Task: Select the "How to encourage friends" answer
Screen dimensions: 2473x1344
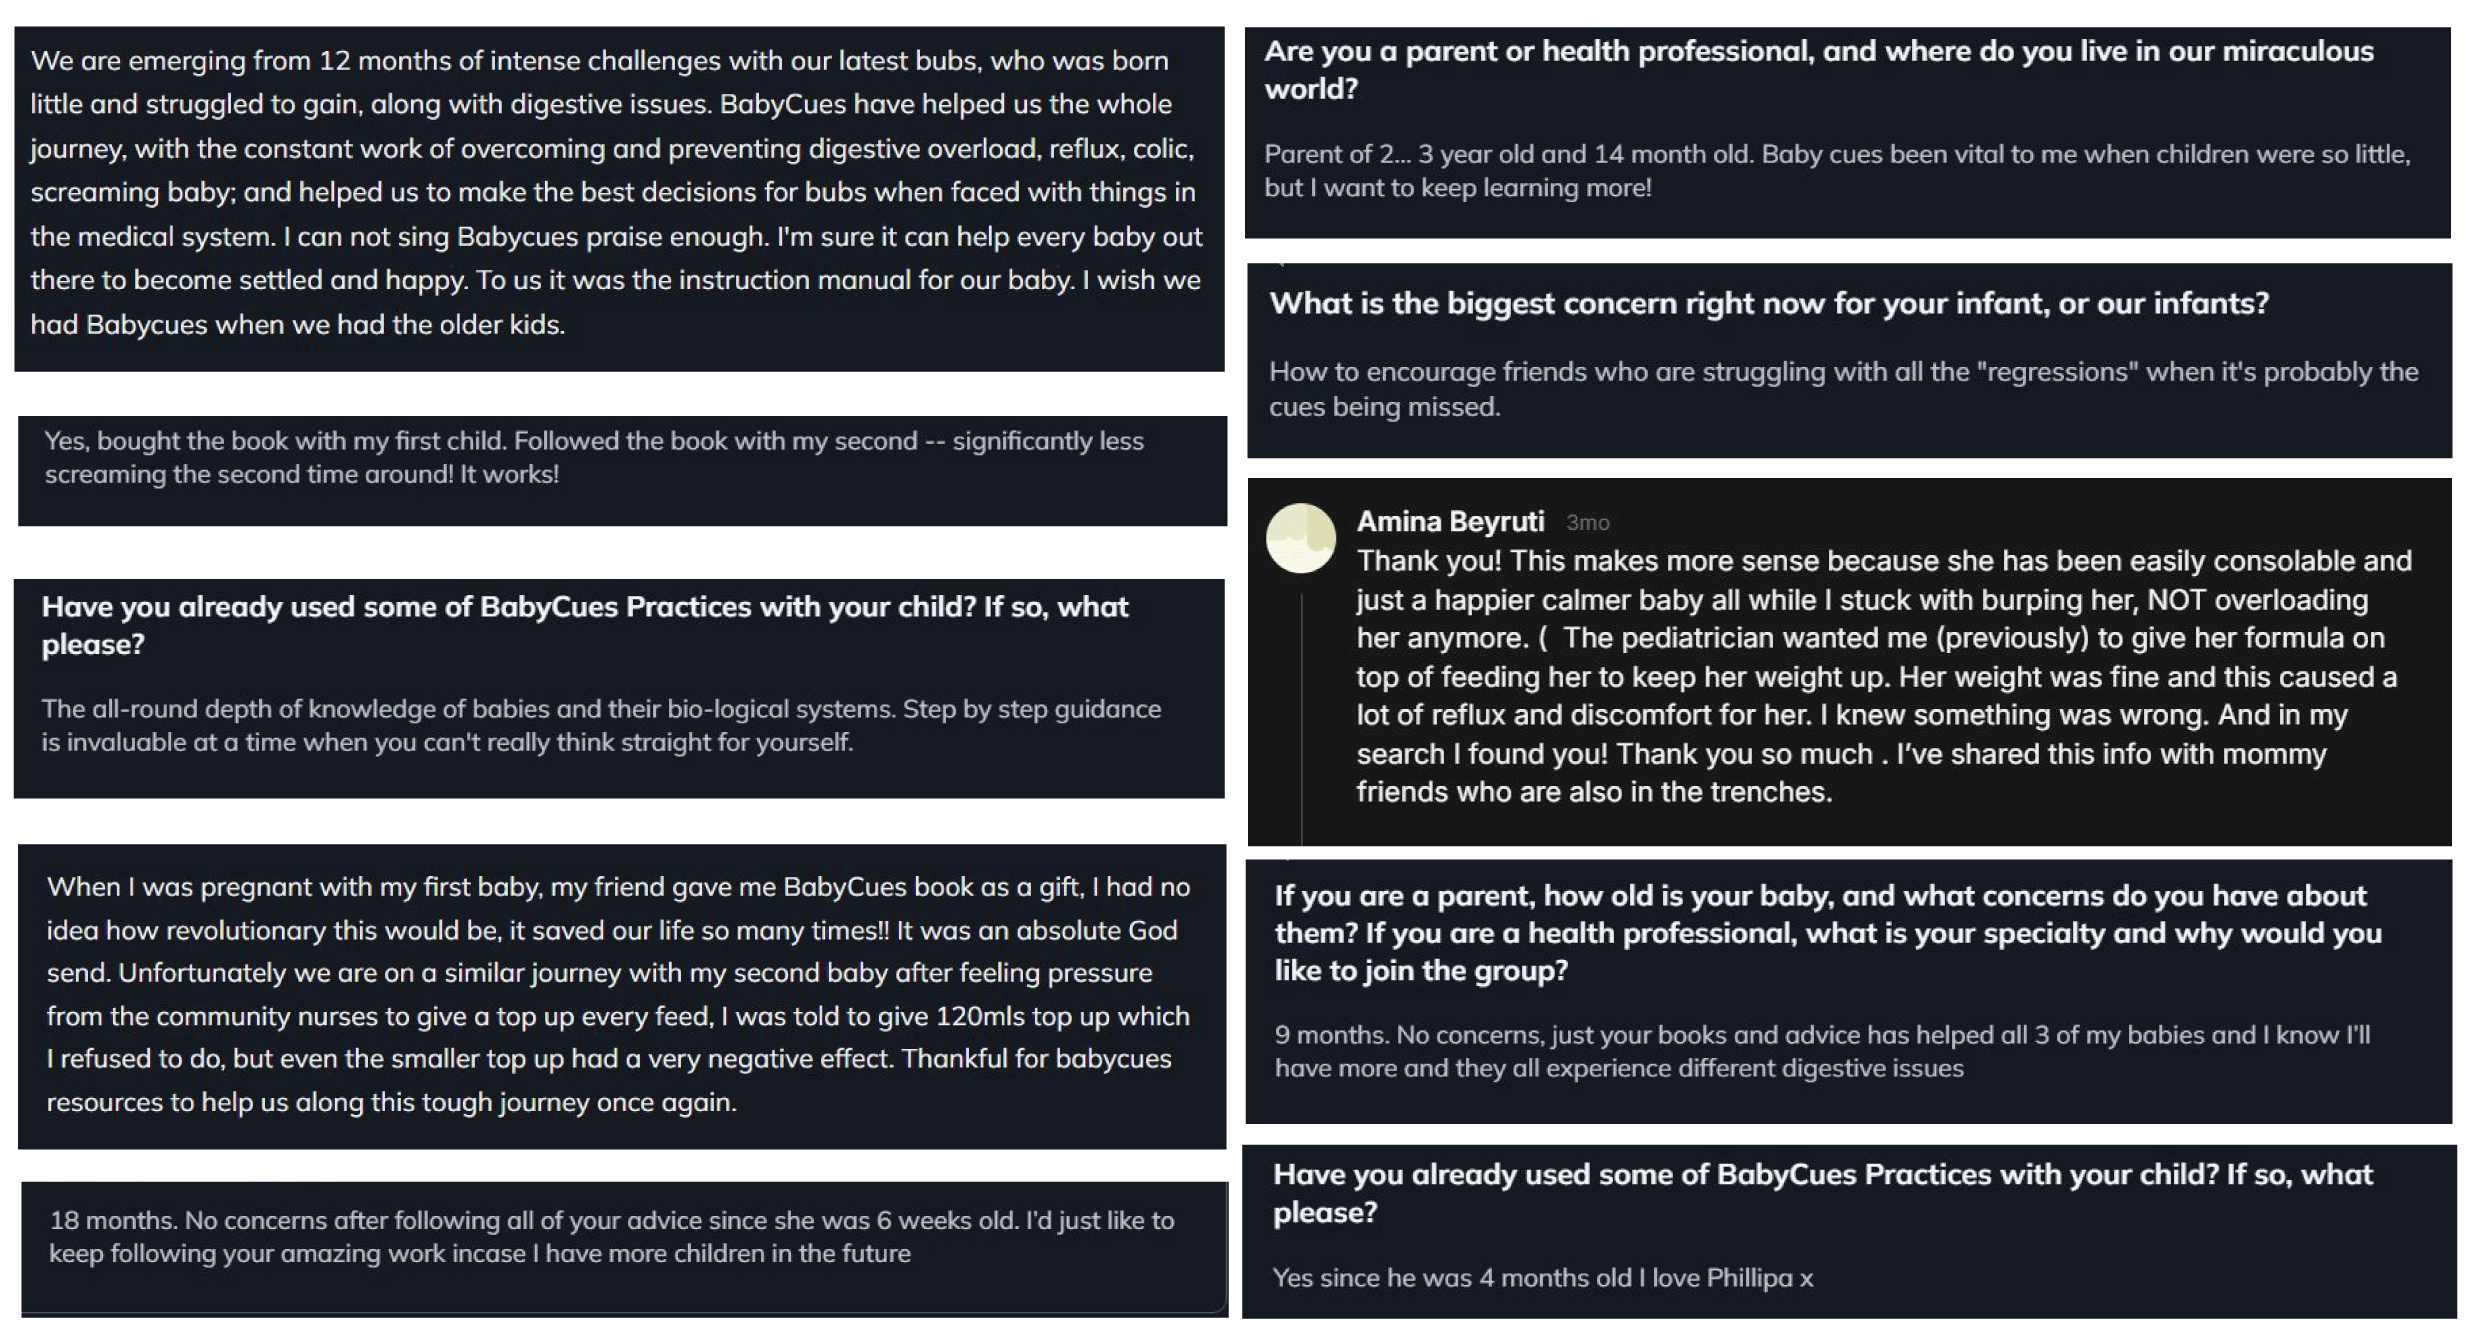Action: (1842, 389)
